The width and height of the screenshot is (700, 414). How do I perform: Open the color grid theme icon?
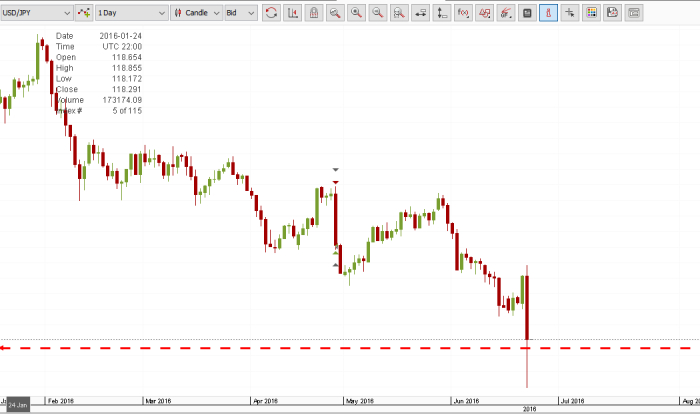point(592,13)
